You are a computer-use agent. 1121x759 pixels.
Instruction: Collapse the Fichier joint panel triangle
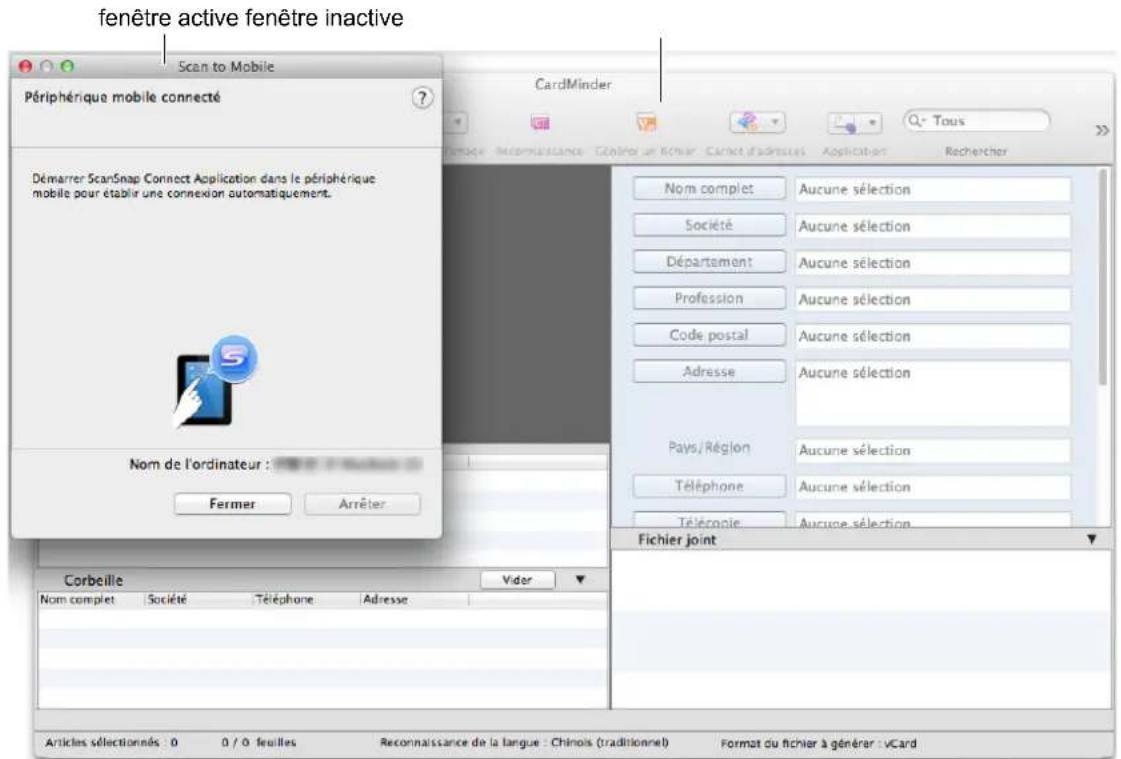pyautogui.click(x=1091, y=540)
